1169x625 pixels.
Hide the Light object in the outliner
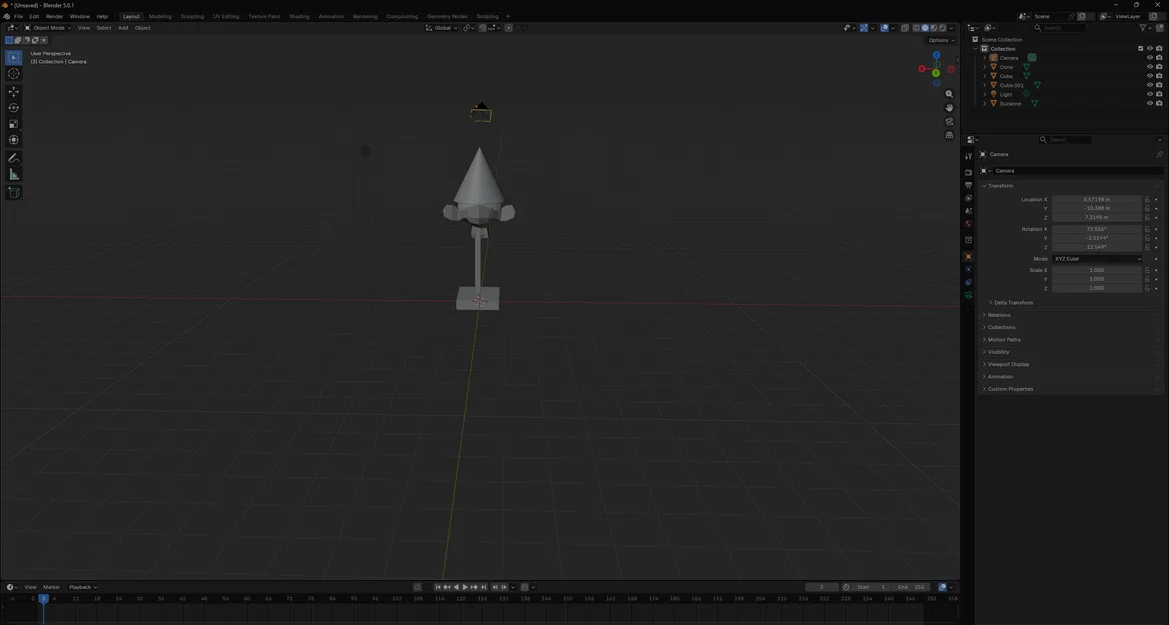coord(1150,94)
